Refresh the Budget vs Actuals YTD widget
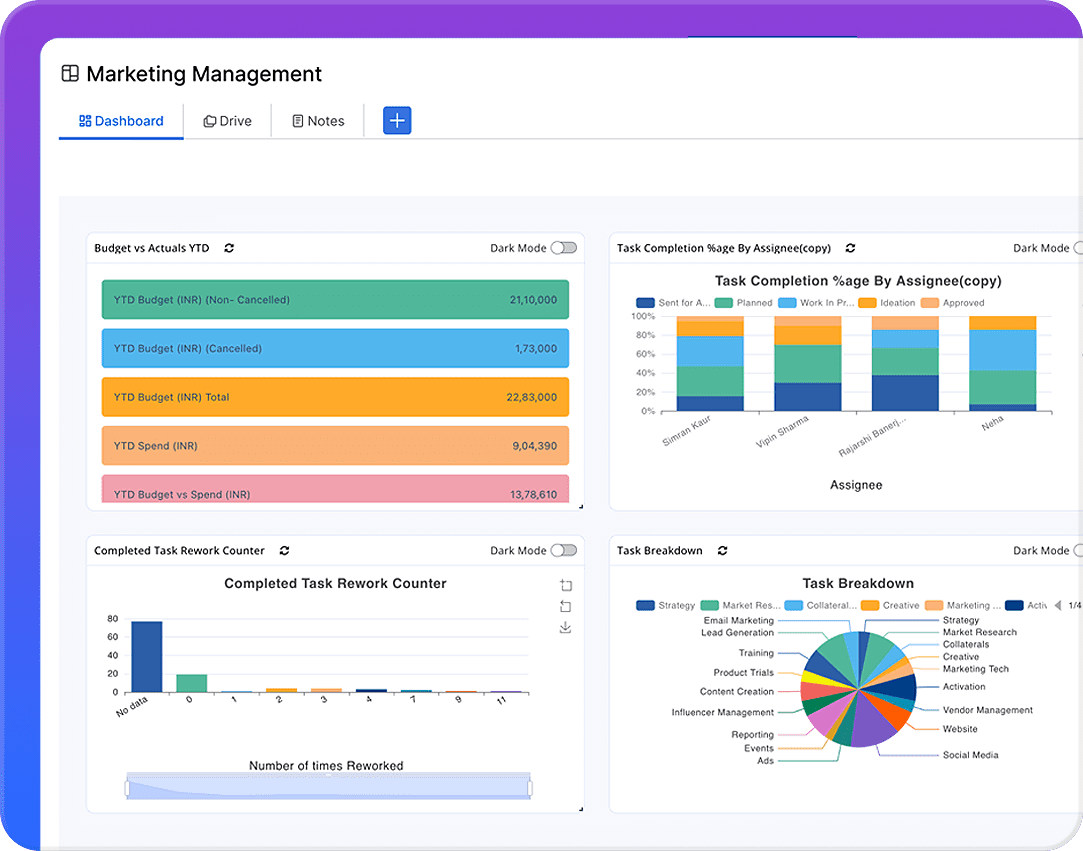The width and height of the screenshot is (1083, 851). pos(229,248)
